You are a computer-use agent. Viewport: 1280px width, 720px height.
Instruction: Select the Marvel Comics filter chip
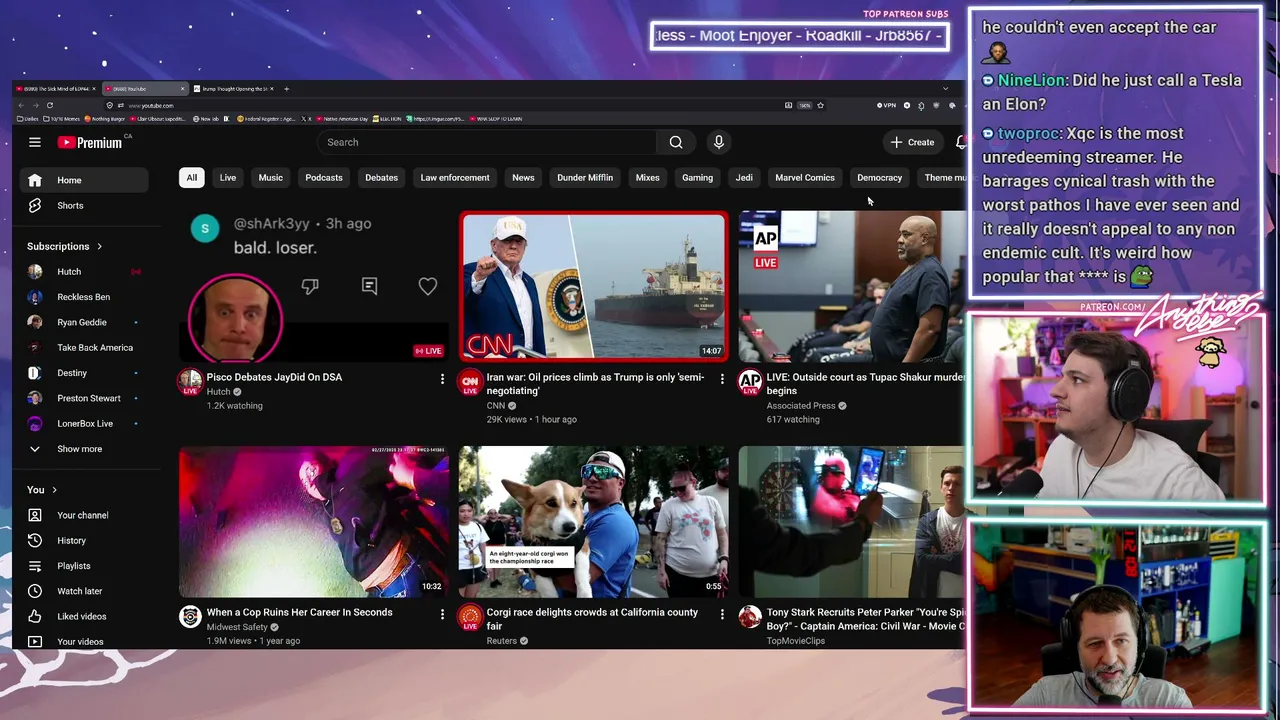[805, 178]
